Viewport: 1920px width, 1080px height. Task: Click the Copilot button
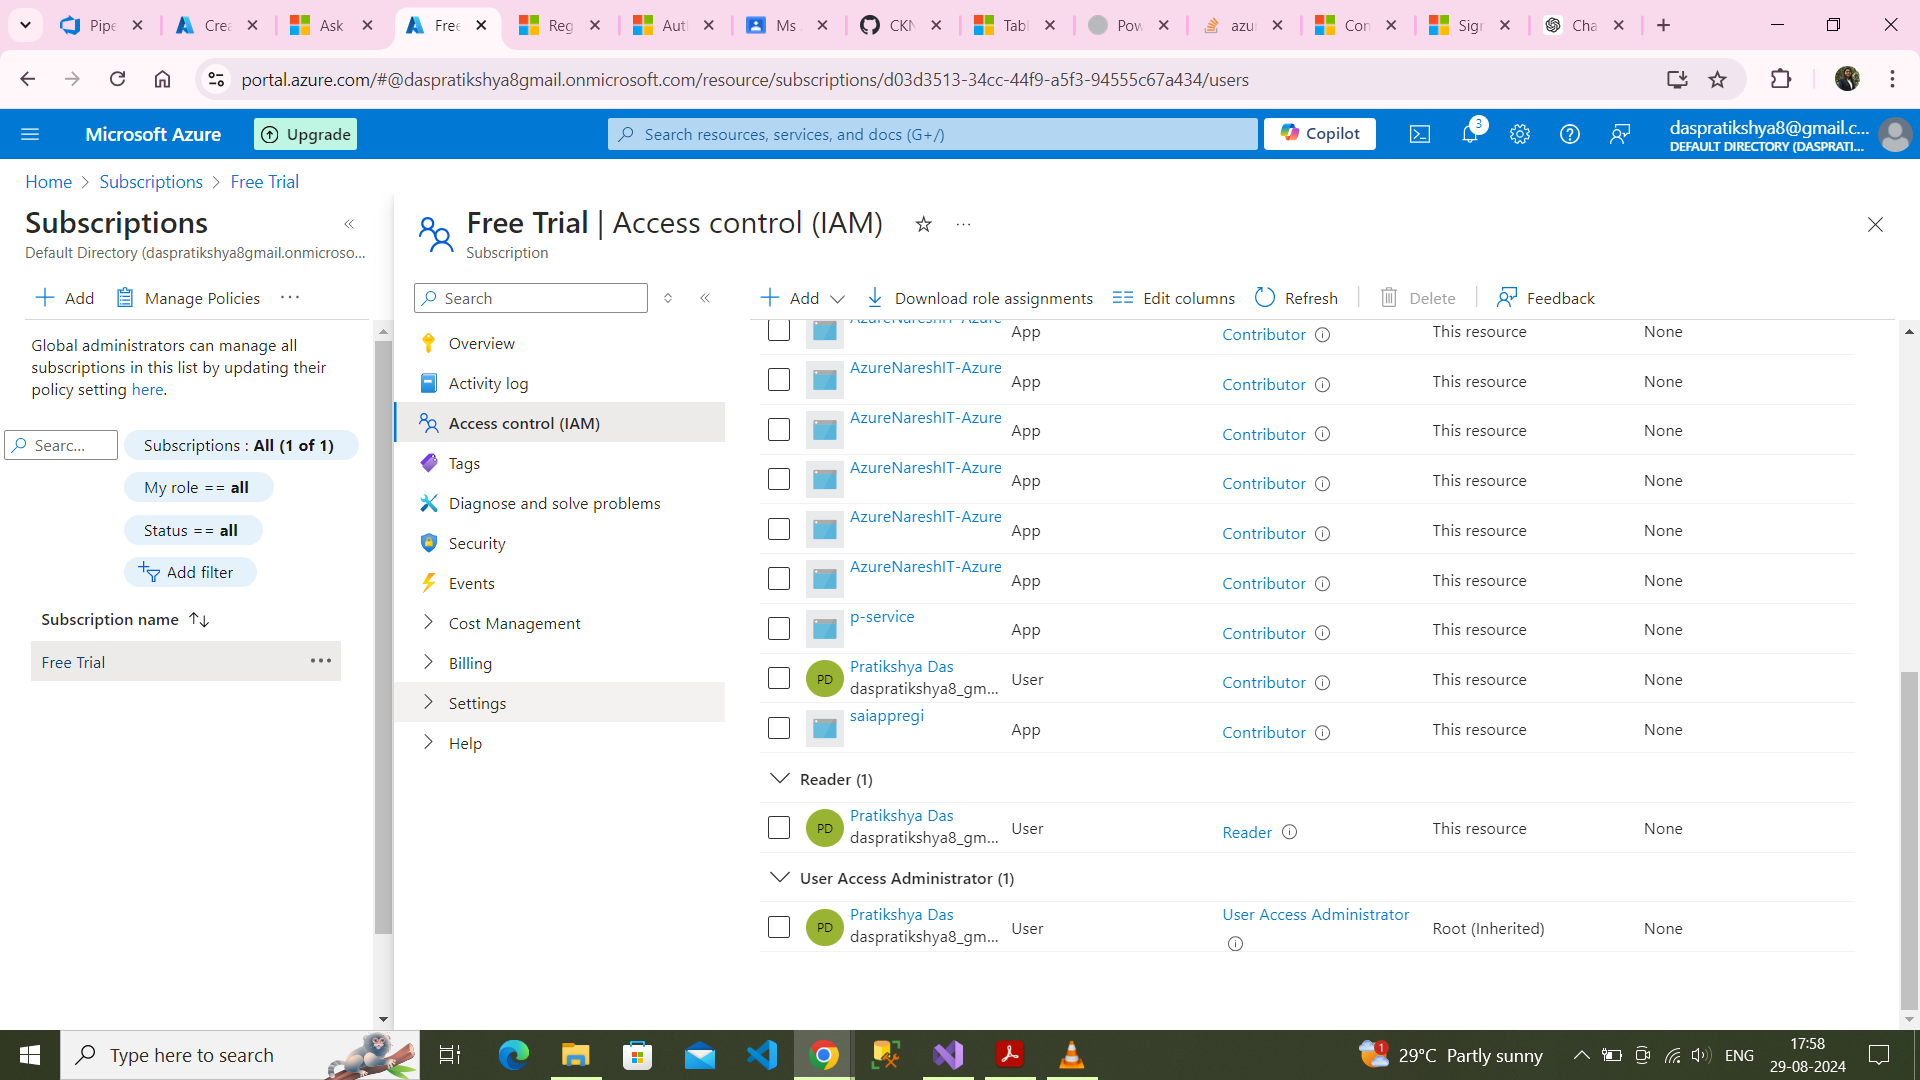[x=1319, y=134]
